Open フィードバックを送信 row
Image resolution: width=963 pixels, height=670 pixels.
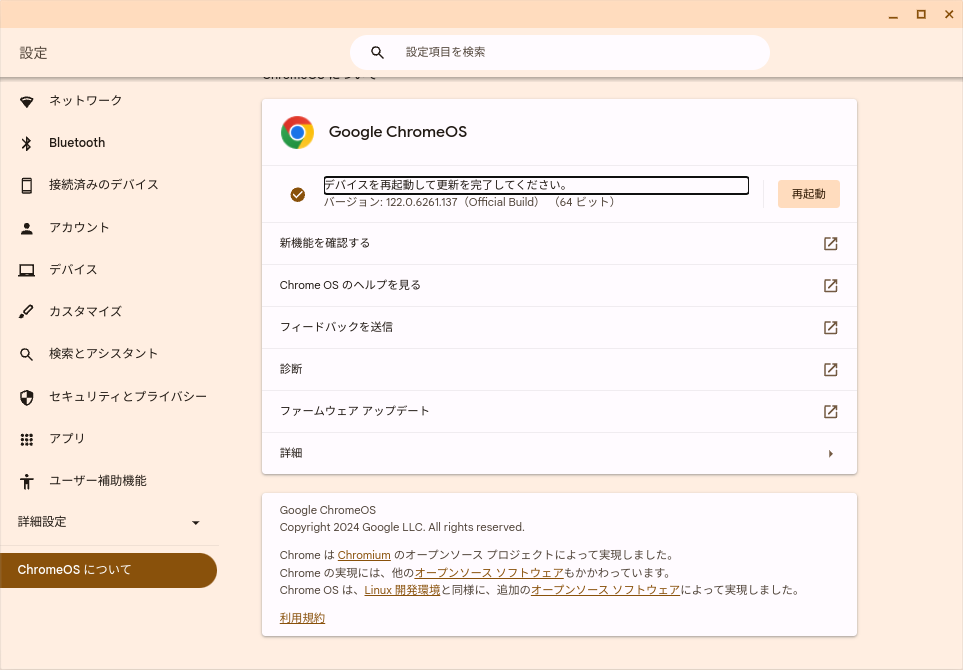559,327
